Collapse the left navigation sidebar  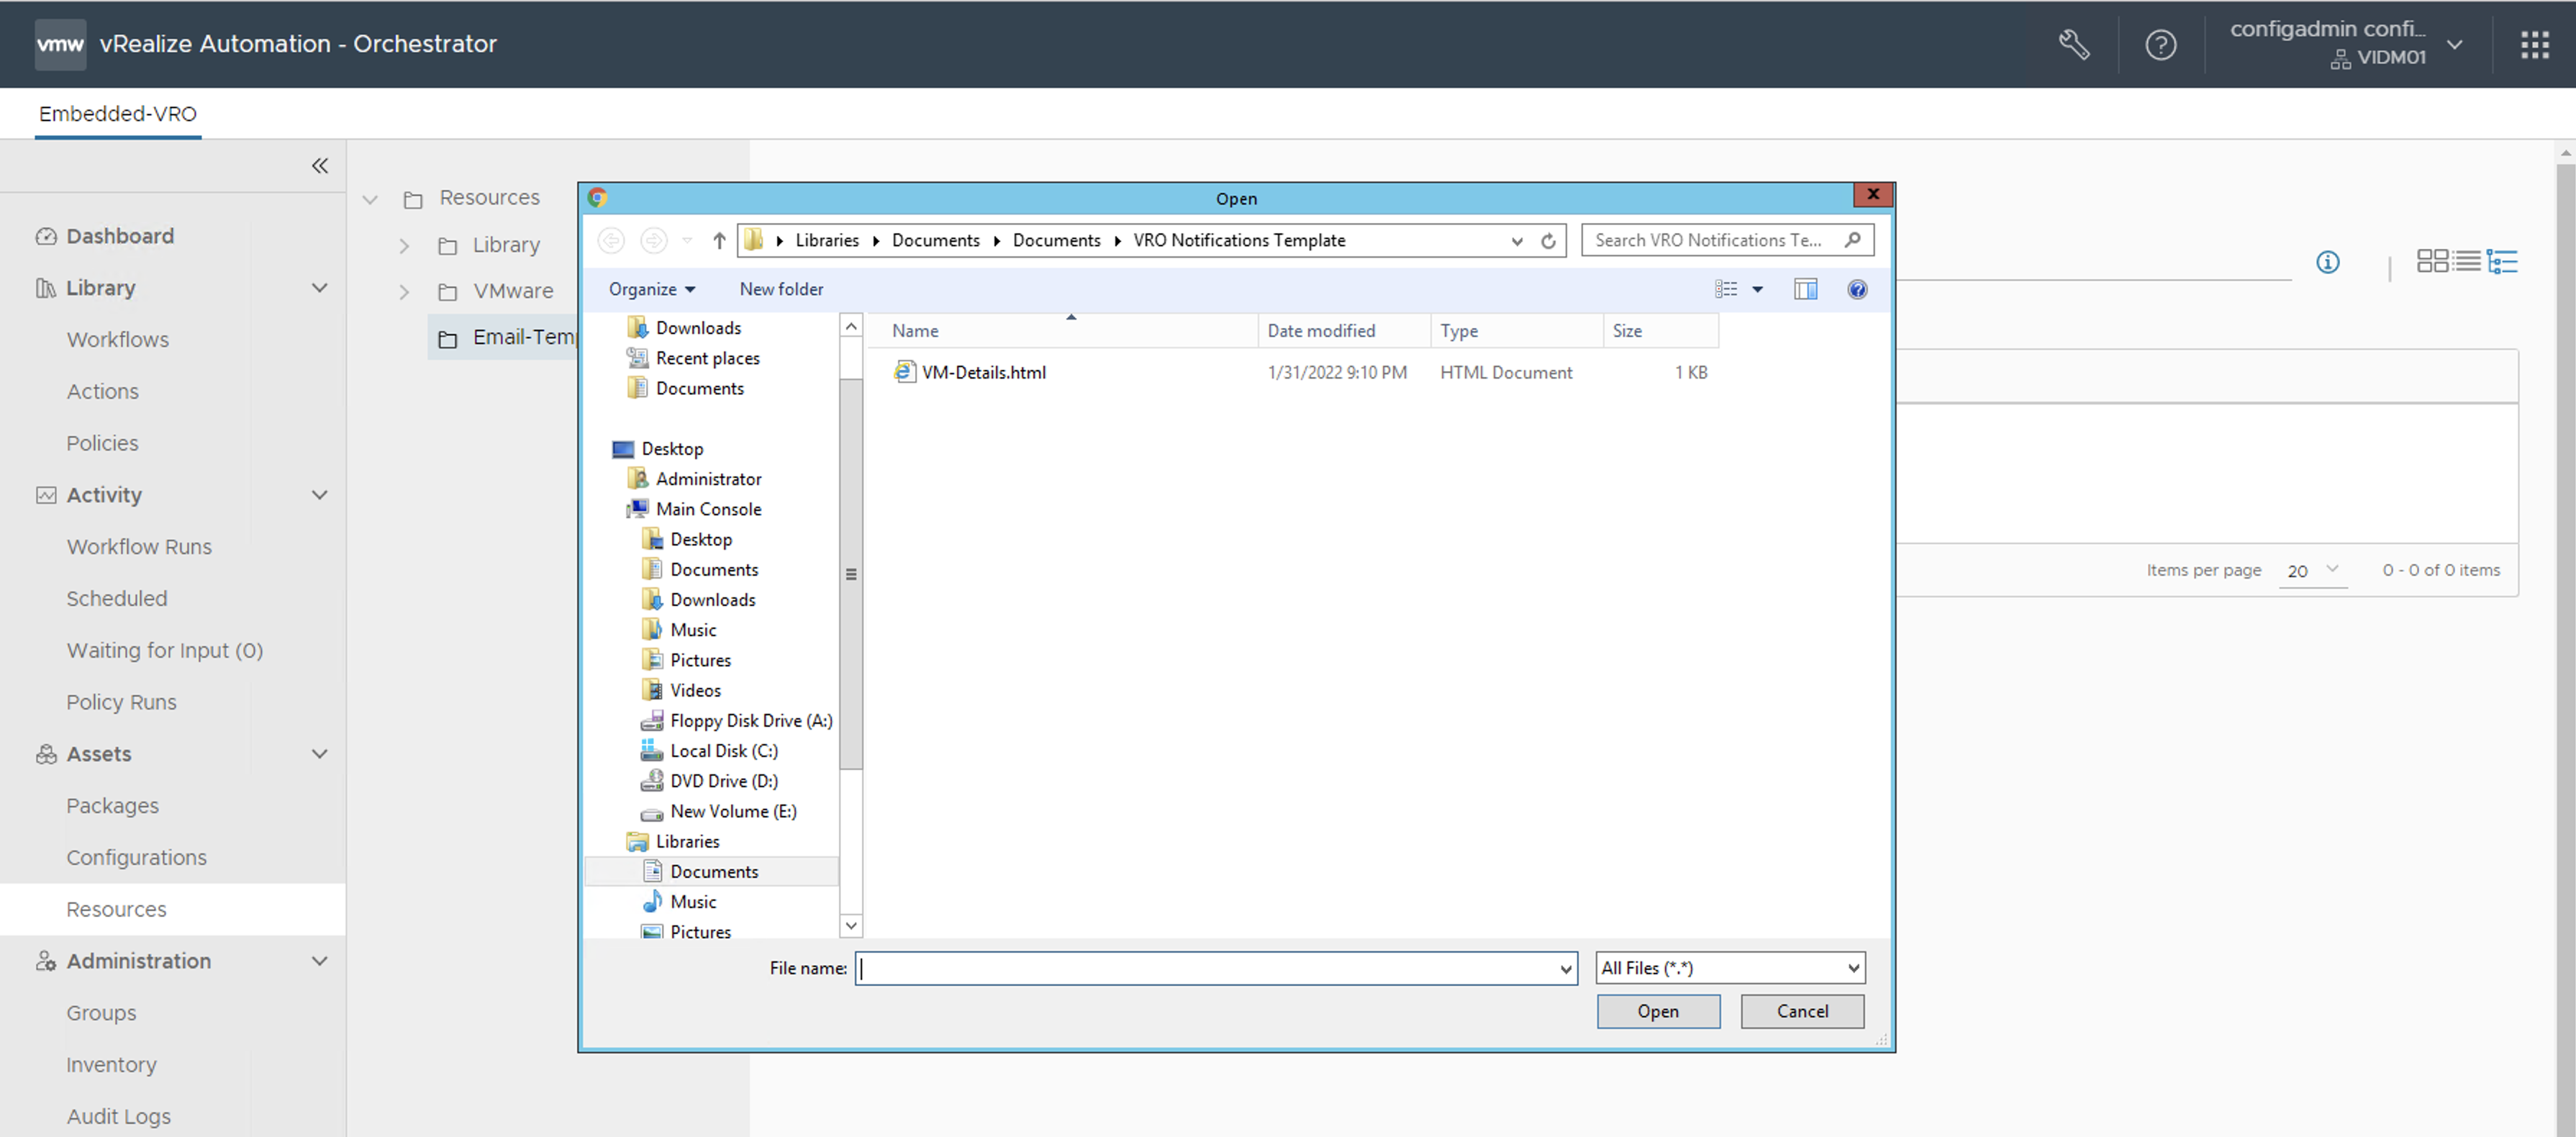pyautogui.click(x=320, y=166)
